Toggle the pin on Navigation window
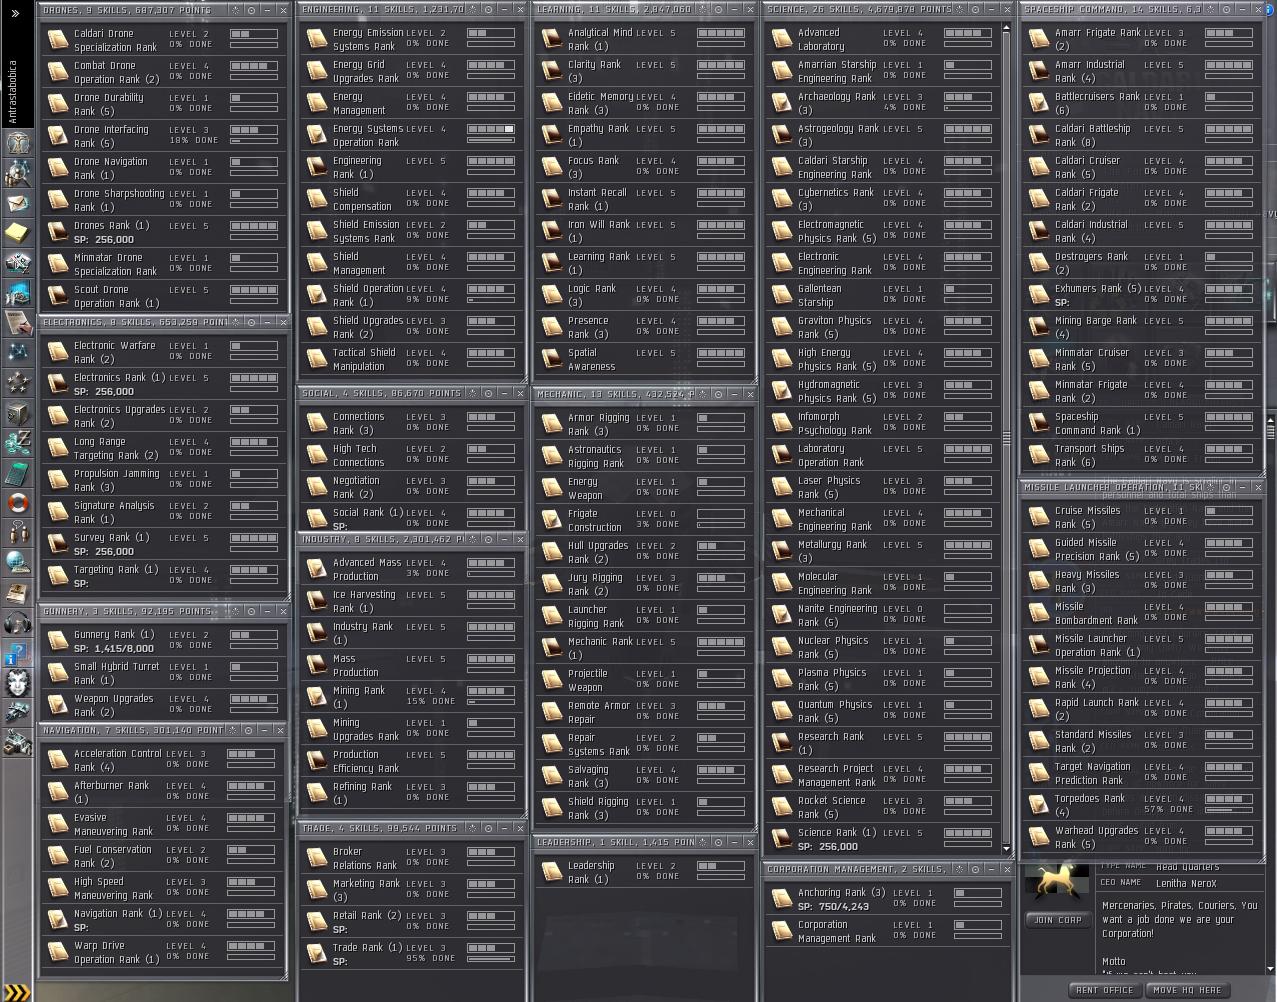This screenshot has height=1002, width=1277. click(x=248, y=730)
